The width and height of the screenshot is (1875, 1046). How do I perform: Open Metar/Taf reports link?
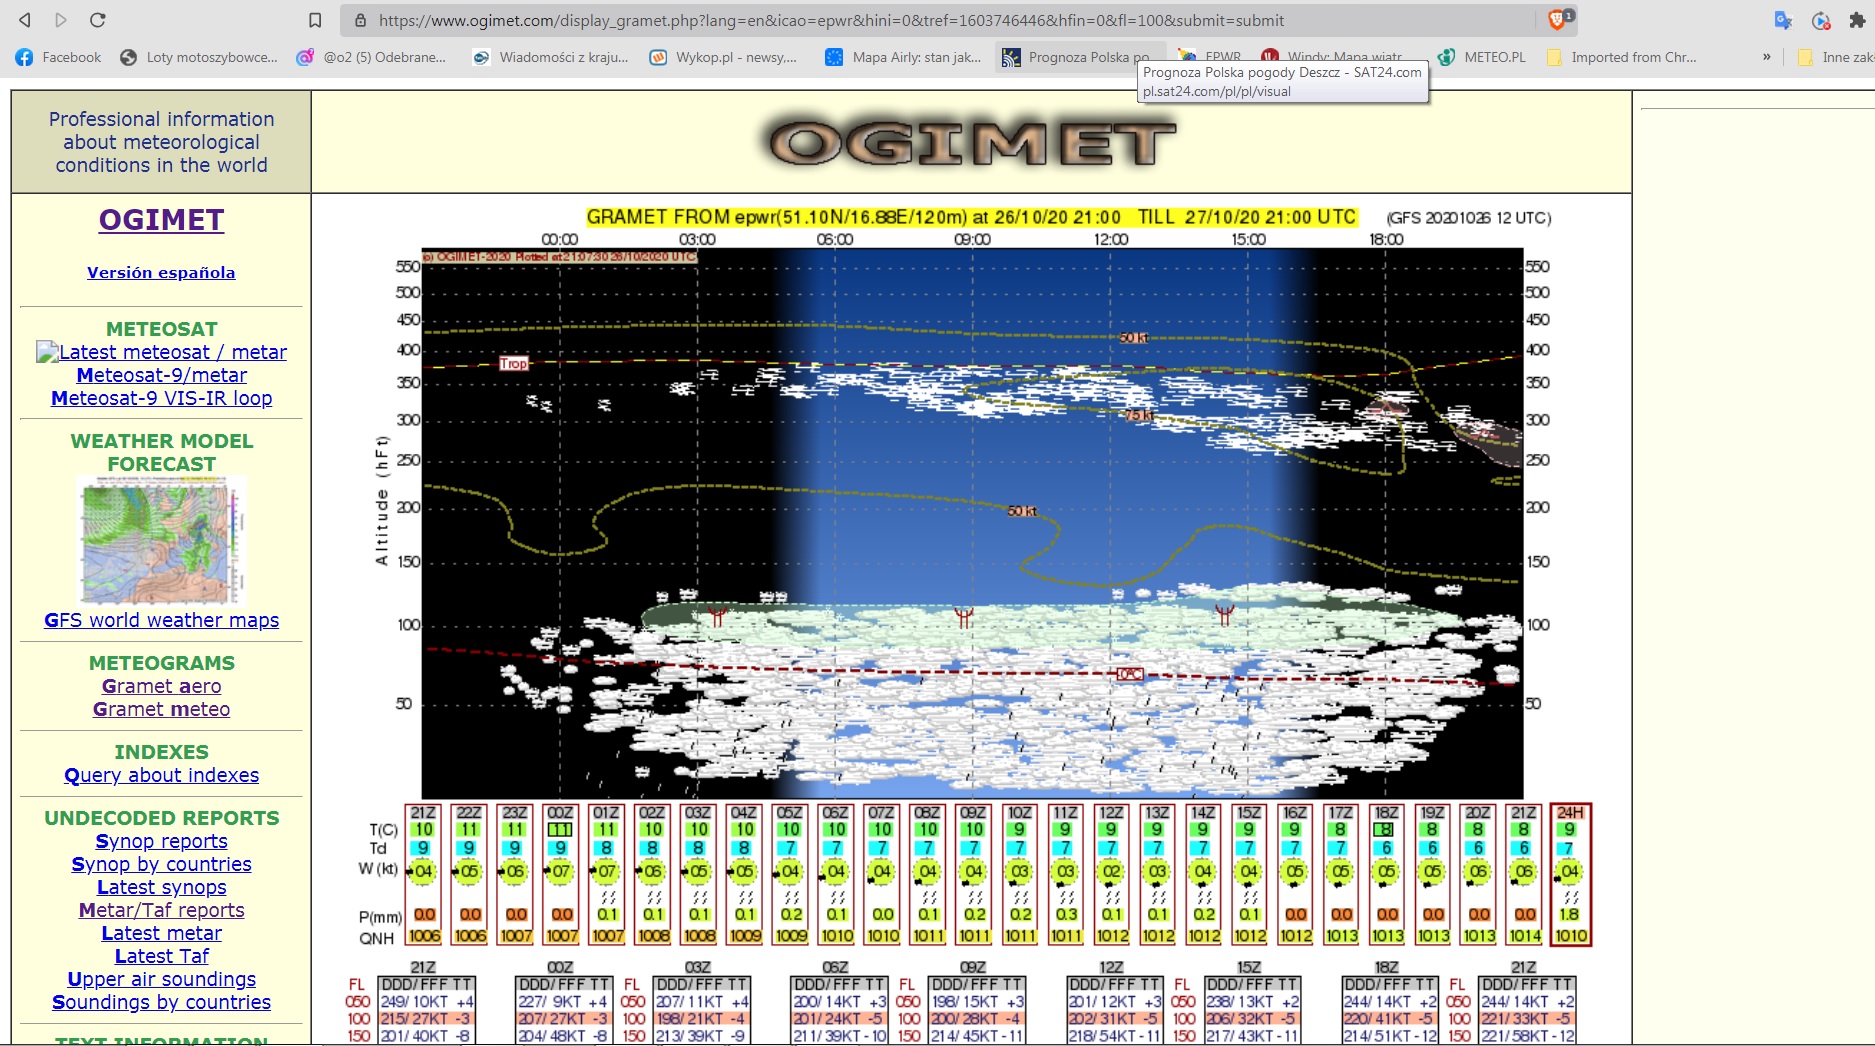pyautogui.click(x=161, y=910)
